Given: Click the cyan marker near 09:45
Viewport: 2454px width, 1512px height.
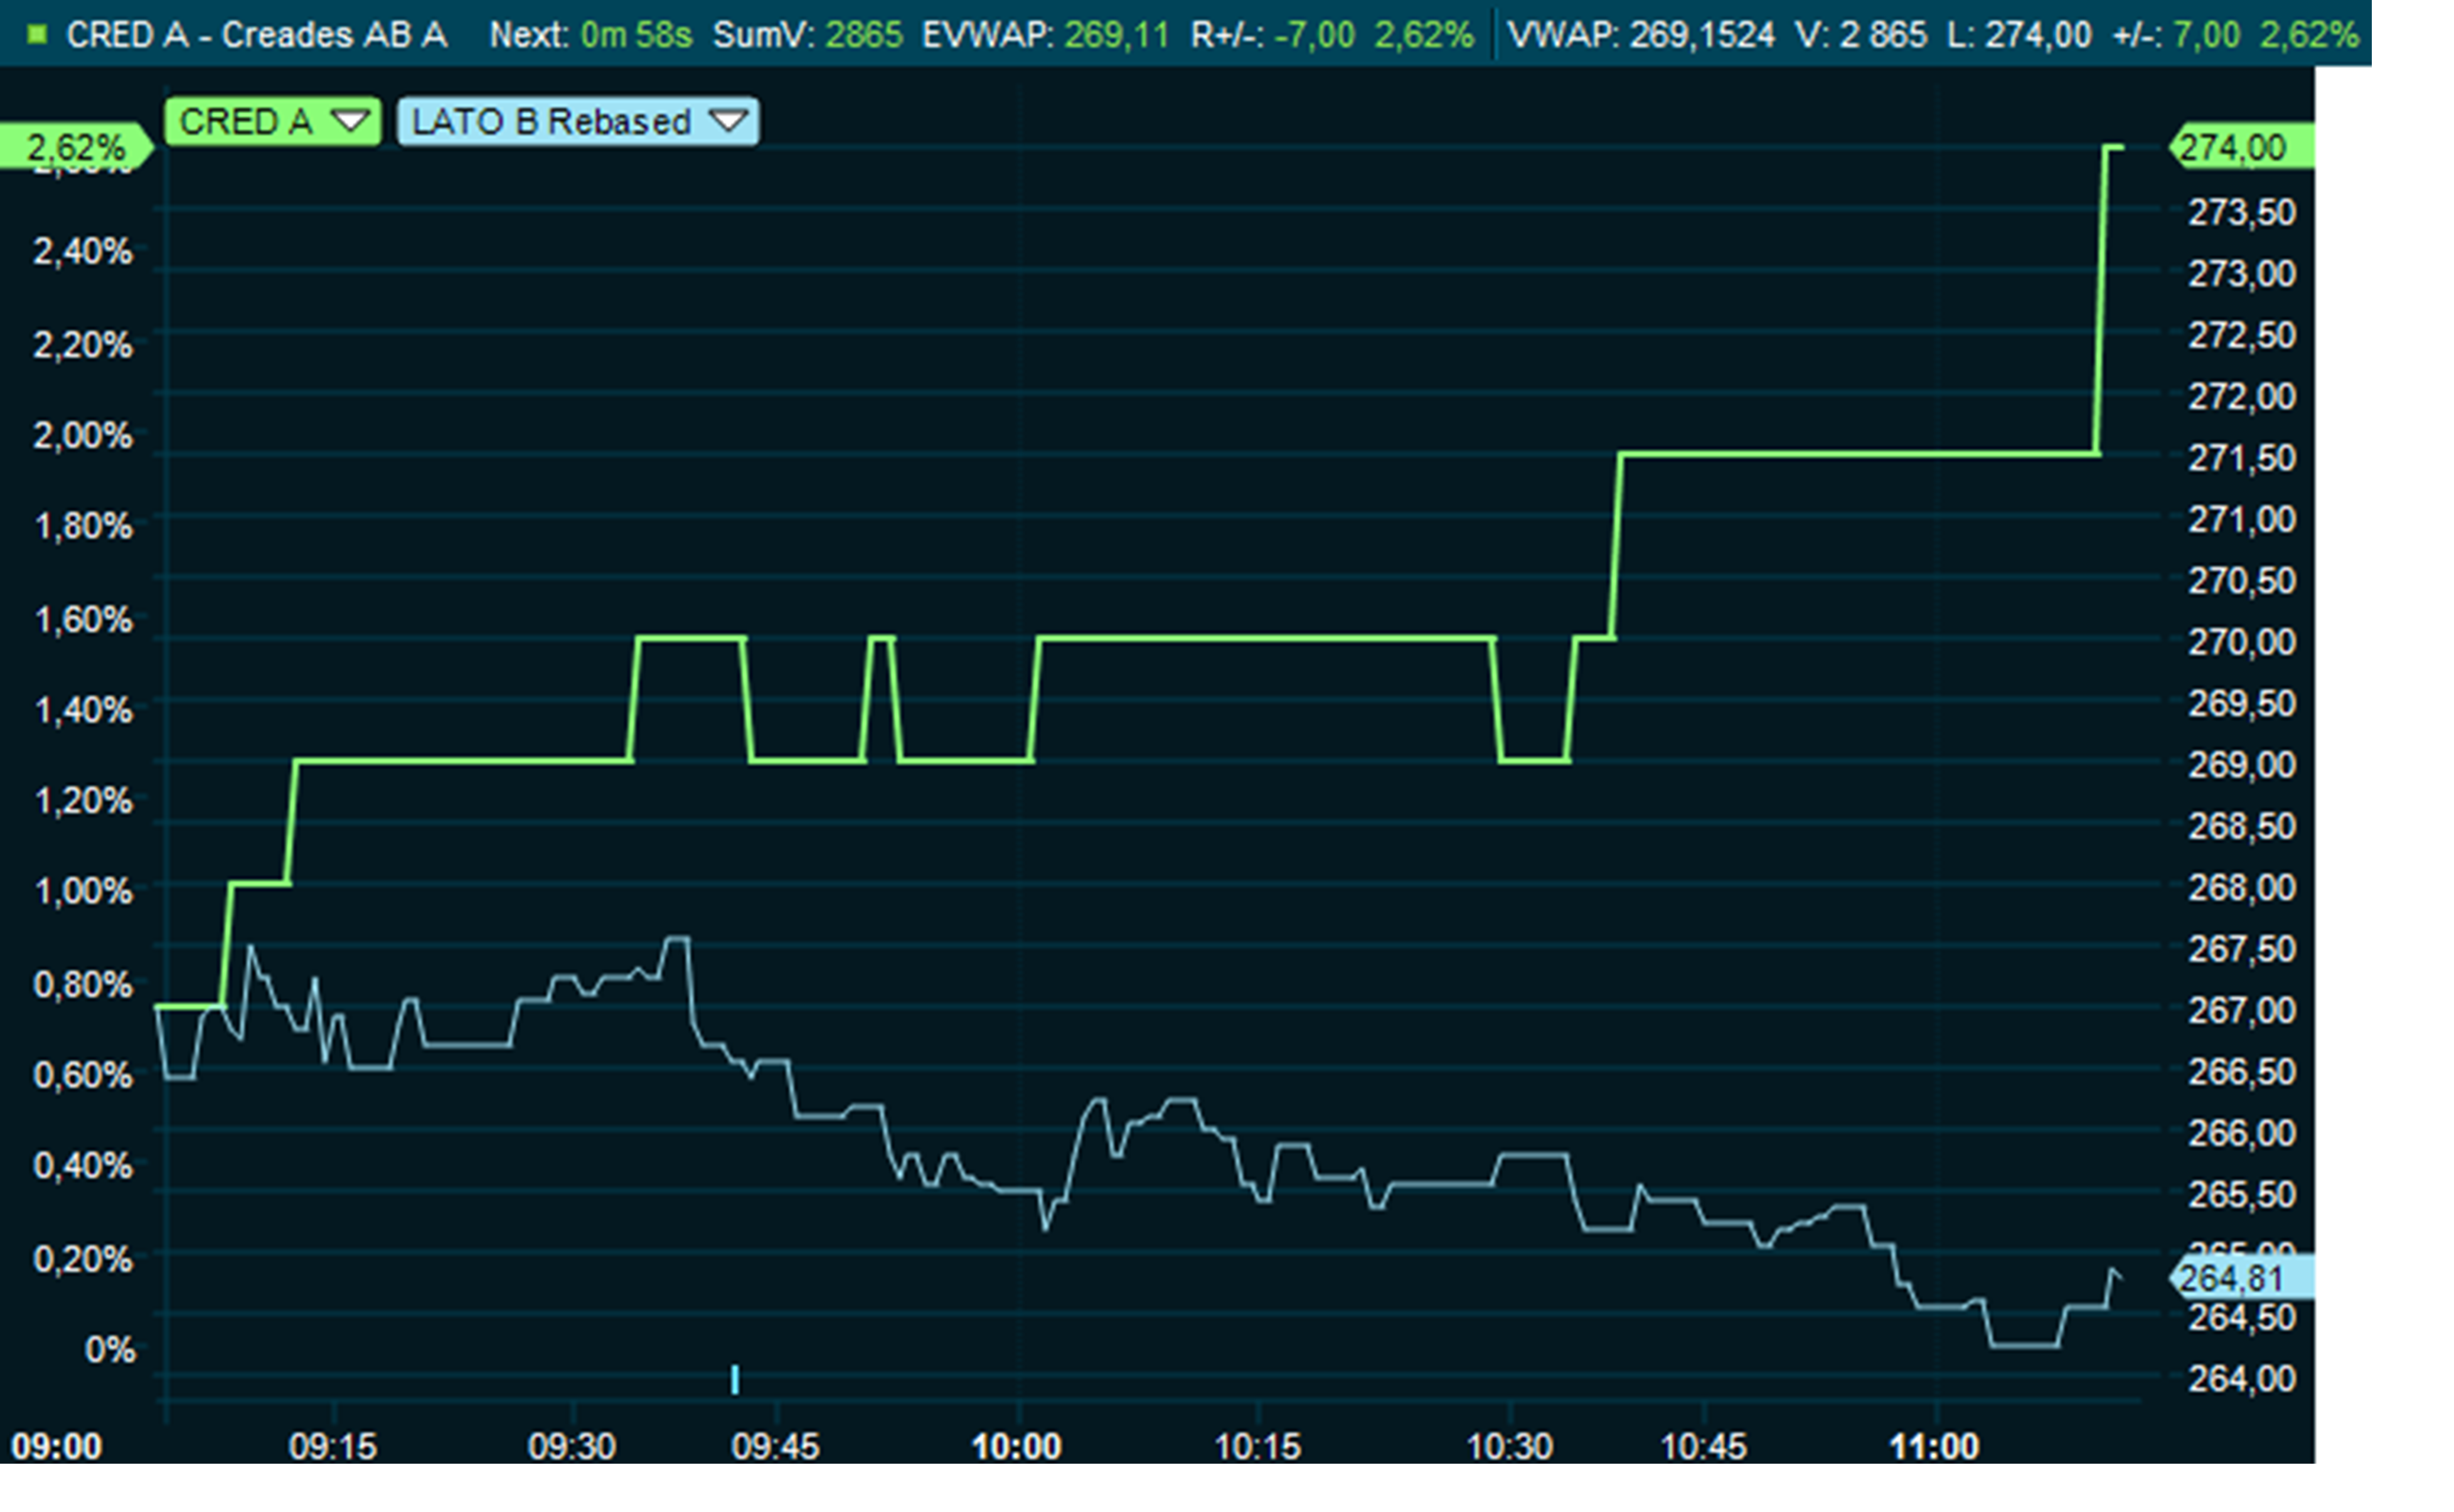Looking at the screenshot, I should click(735, 1379).
